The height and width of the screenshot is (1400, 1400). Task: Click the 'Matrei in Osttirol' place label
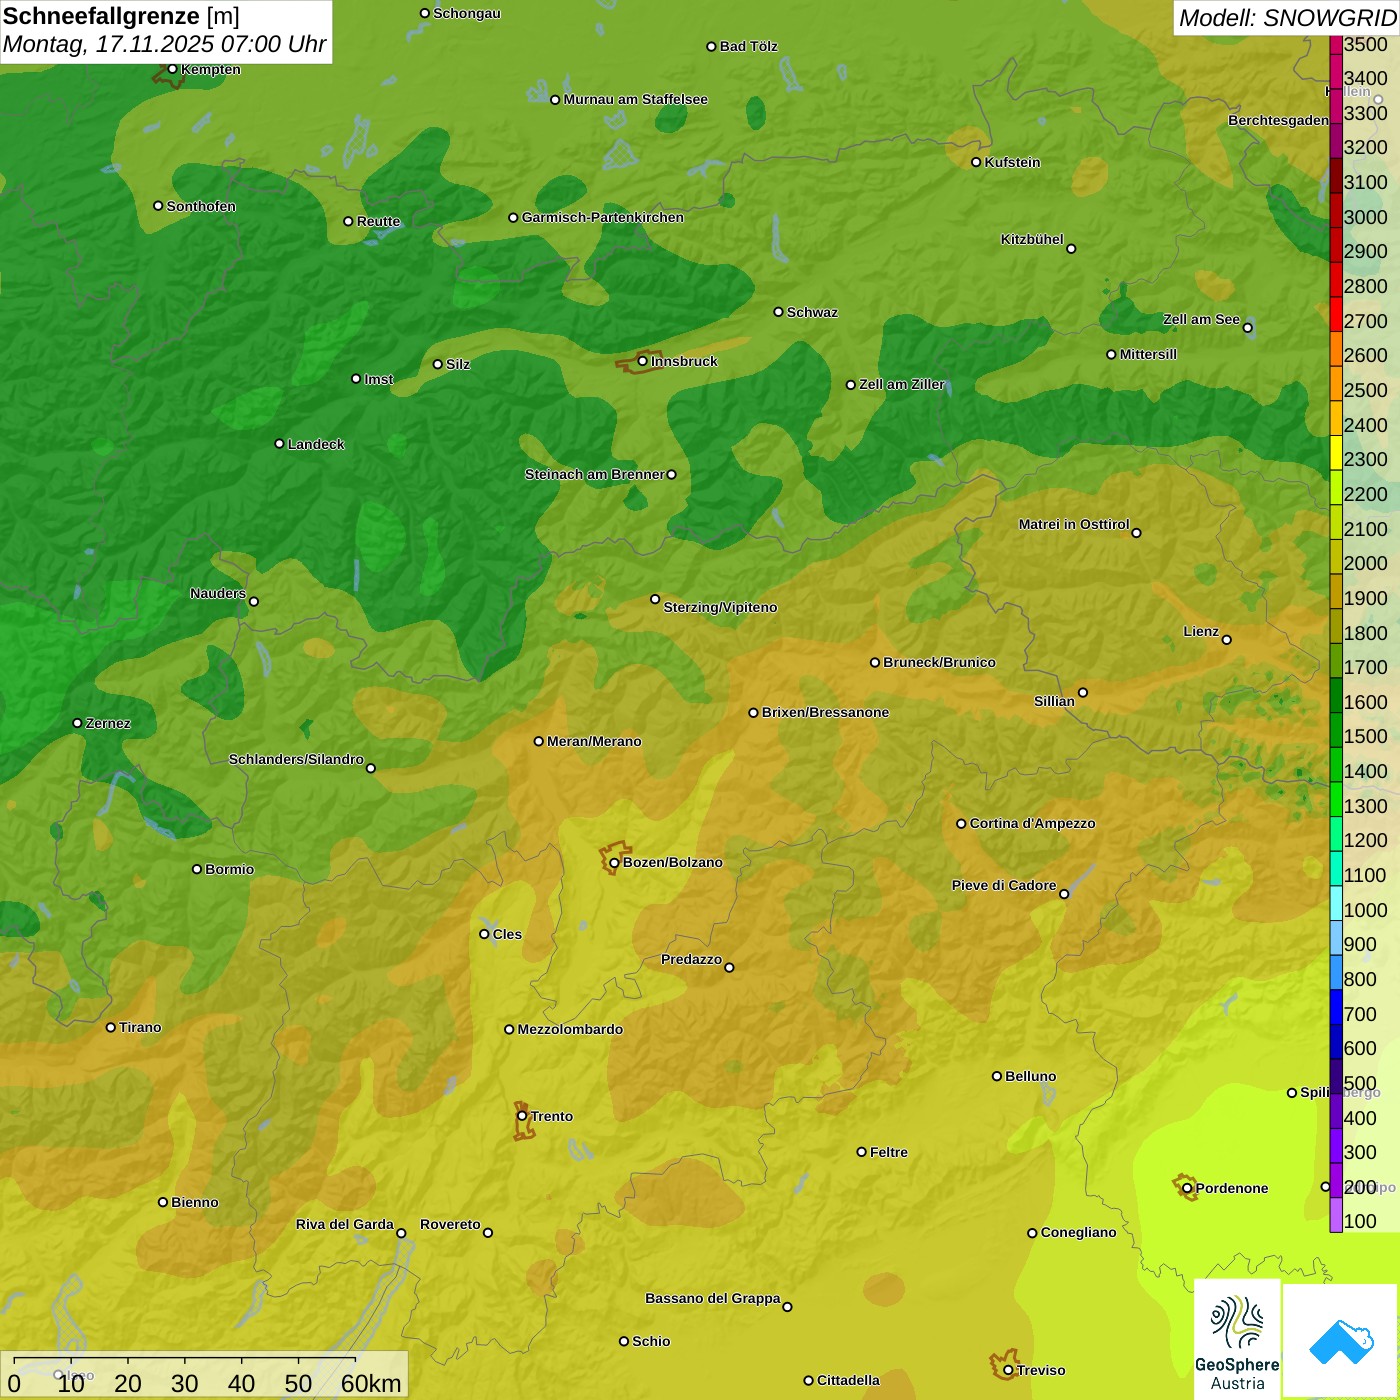click(x=1074, y=524)
